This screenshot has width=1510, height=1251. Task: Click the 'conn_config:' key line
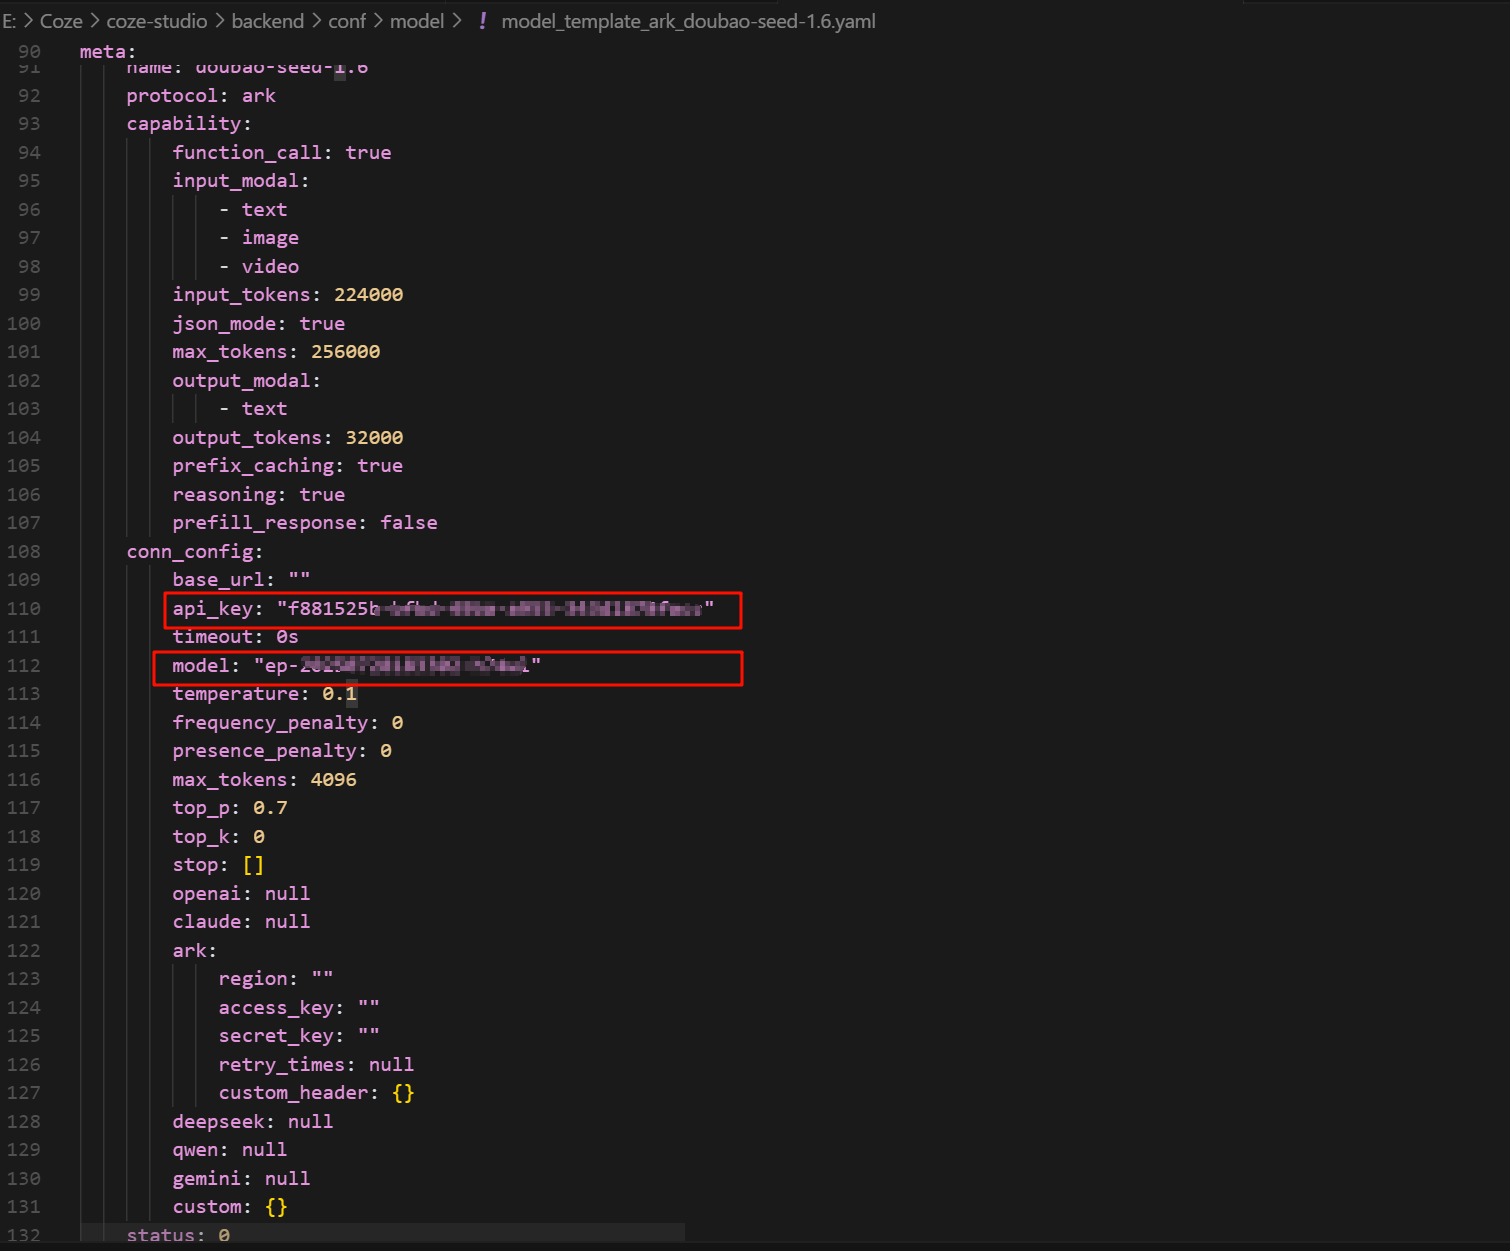(195, 552)
